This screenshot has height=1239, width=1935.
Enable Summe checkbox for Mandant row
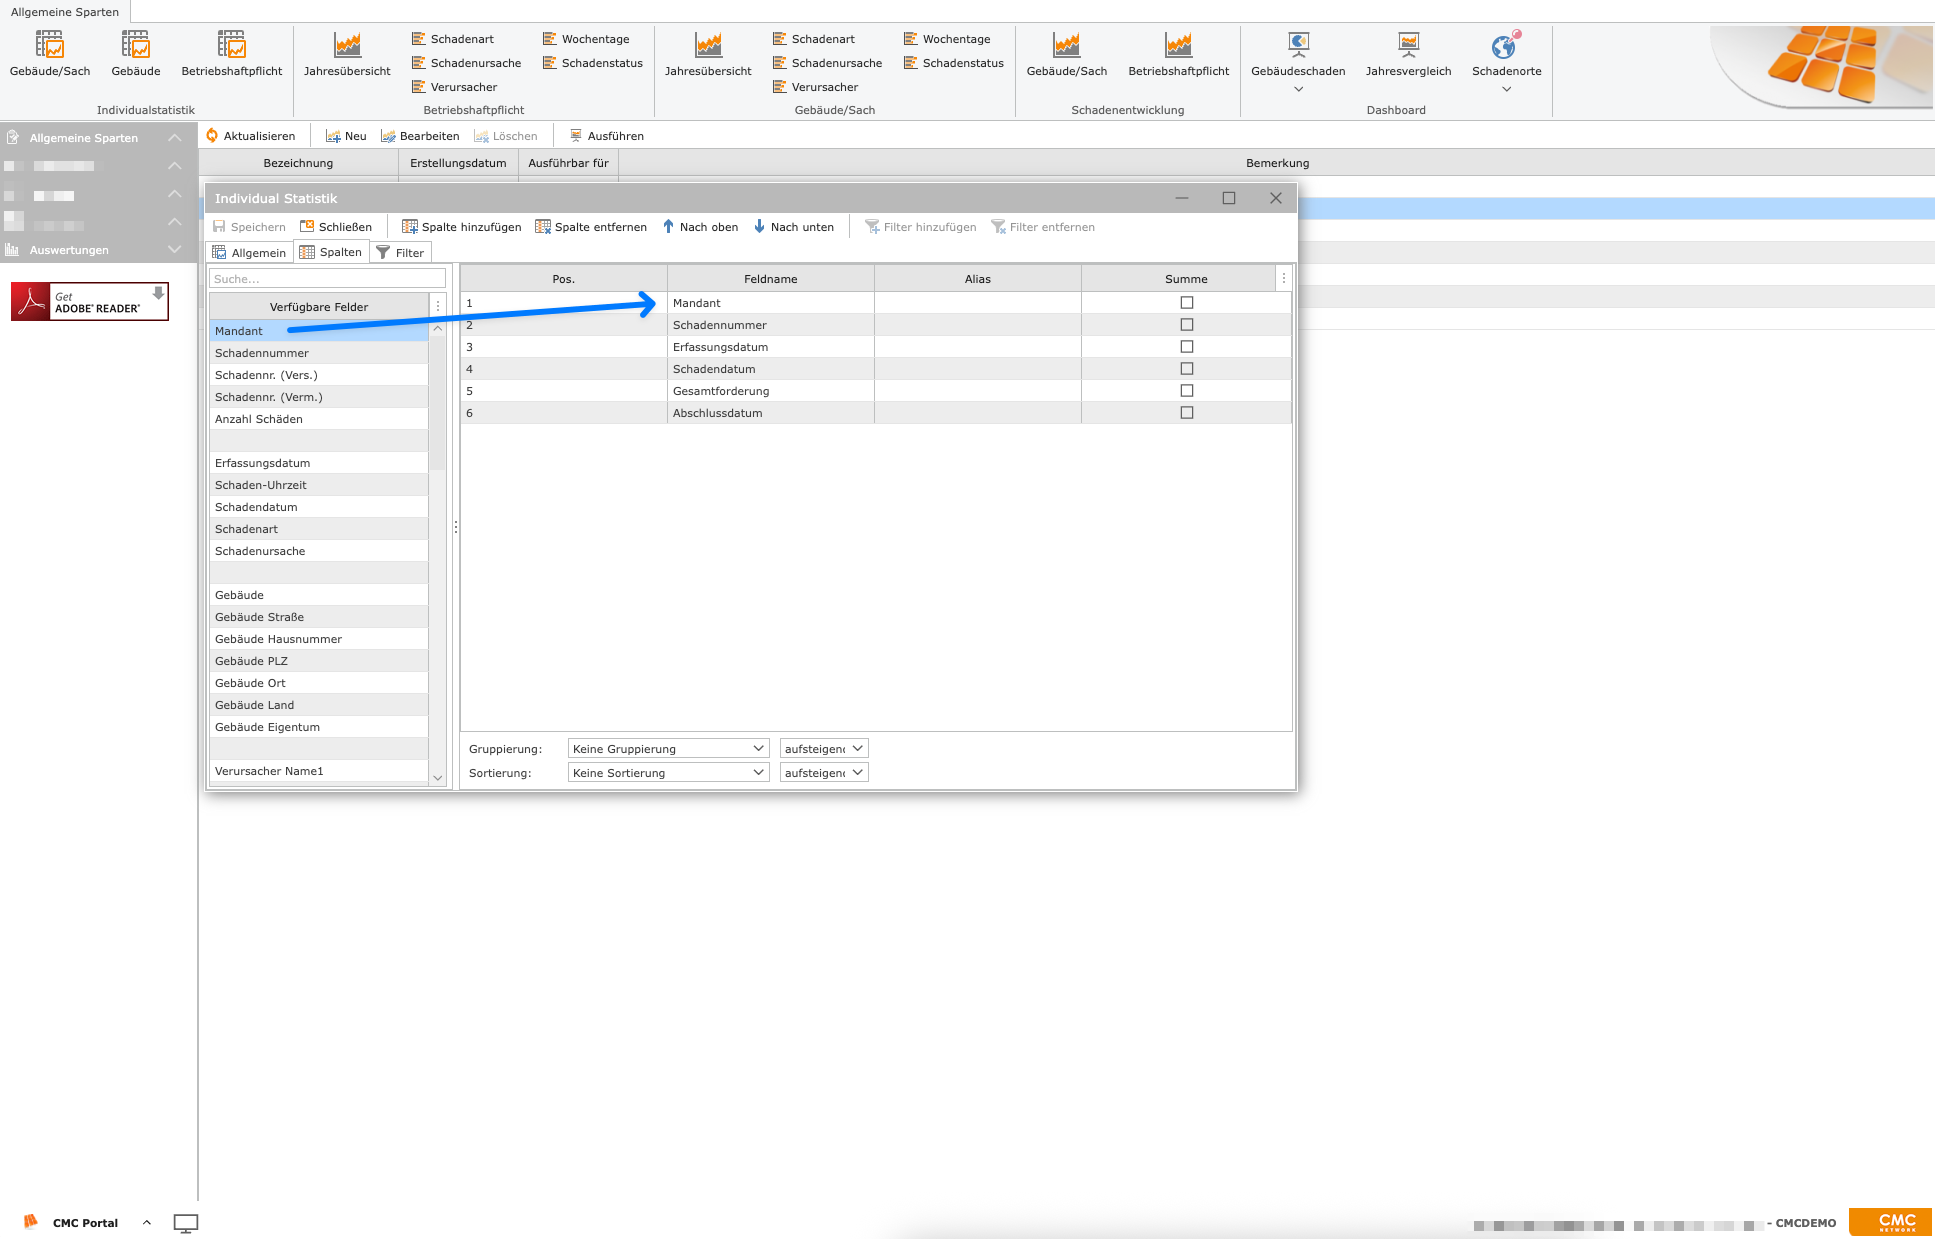(x=1186, y=303)
